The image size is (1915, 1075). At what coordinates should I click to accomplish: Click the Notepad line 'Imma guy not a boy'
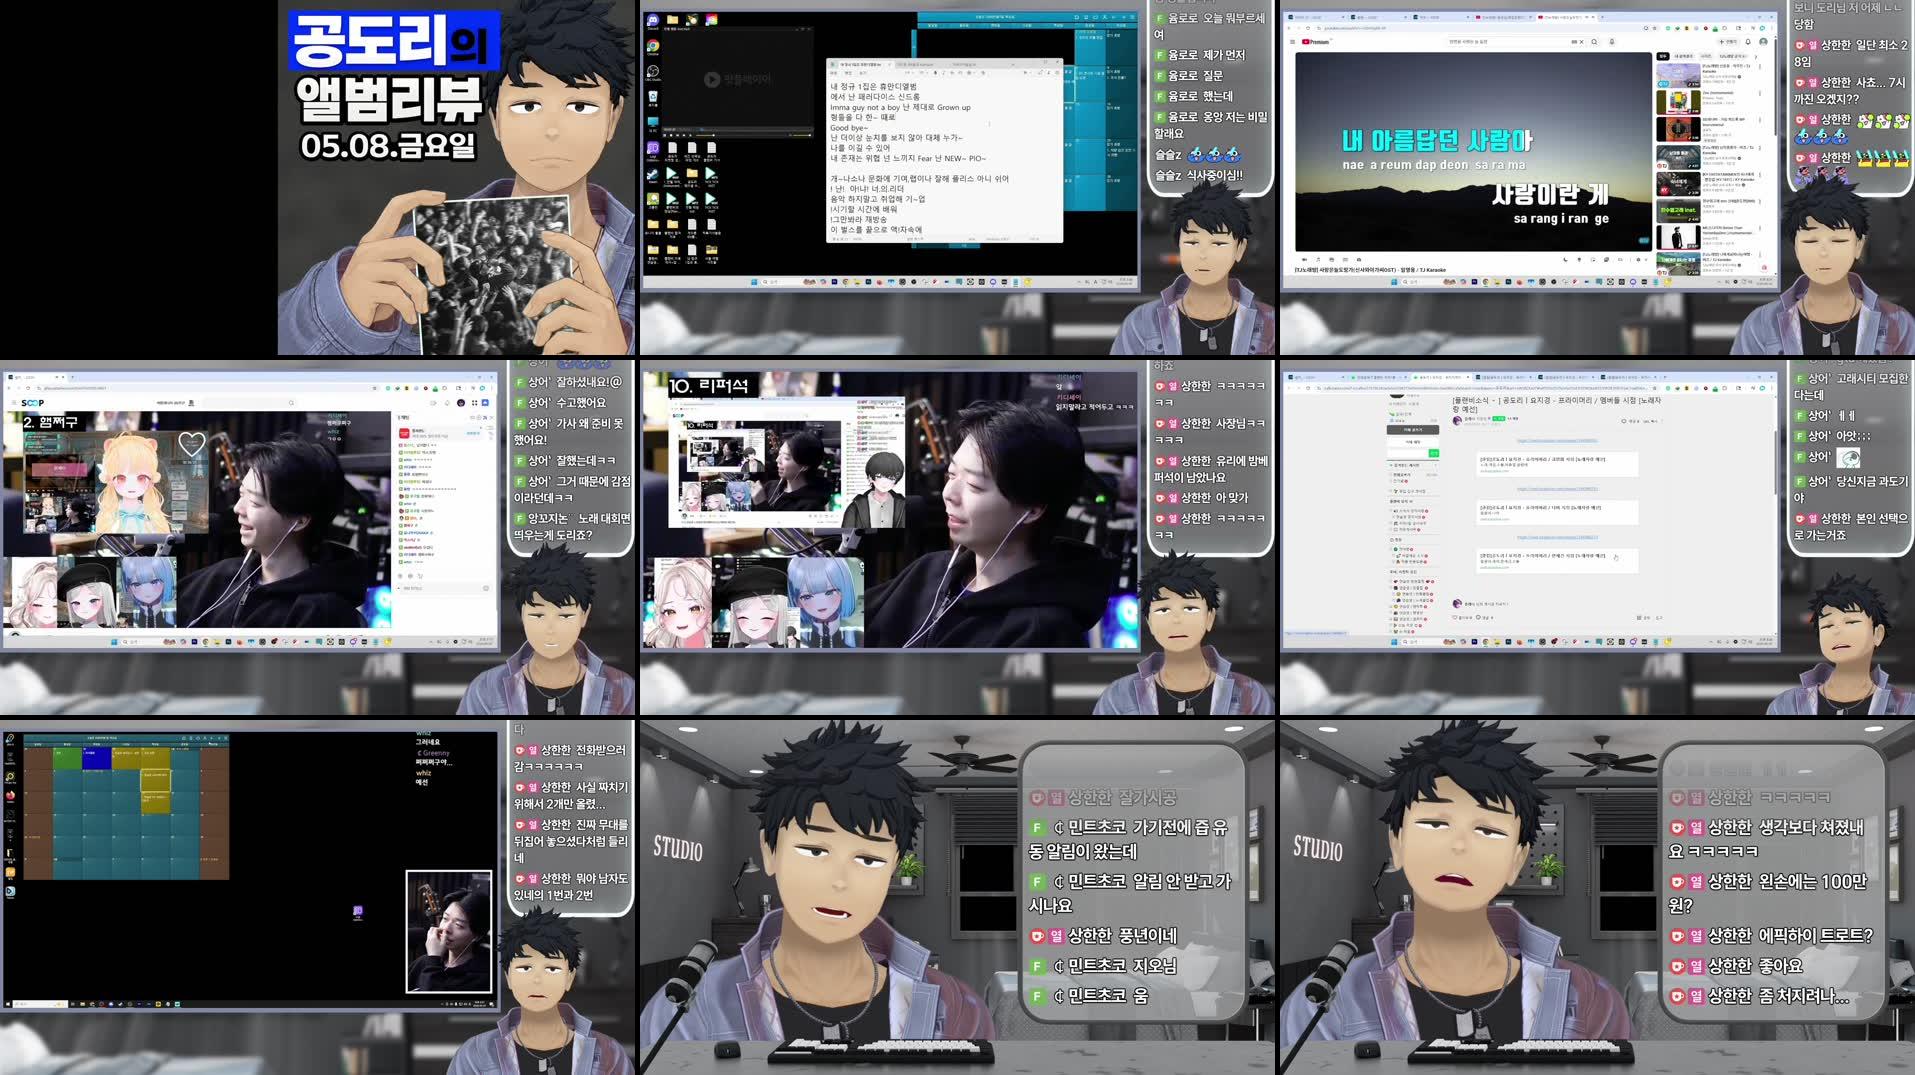point(865,107)
